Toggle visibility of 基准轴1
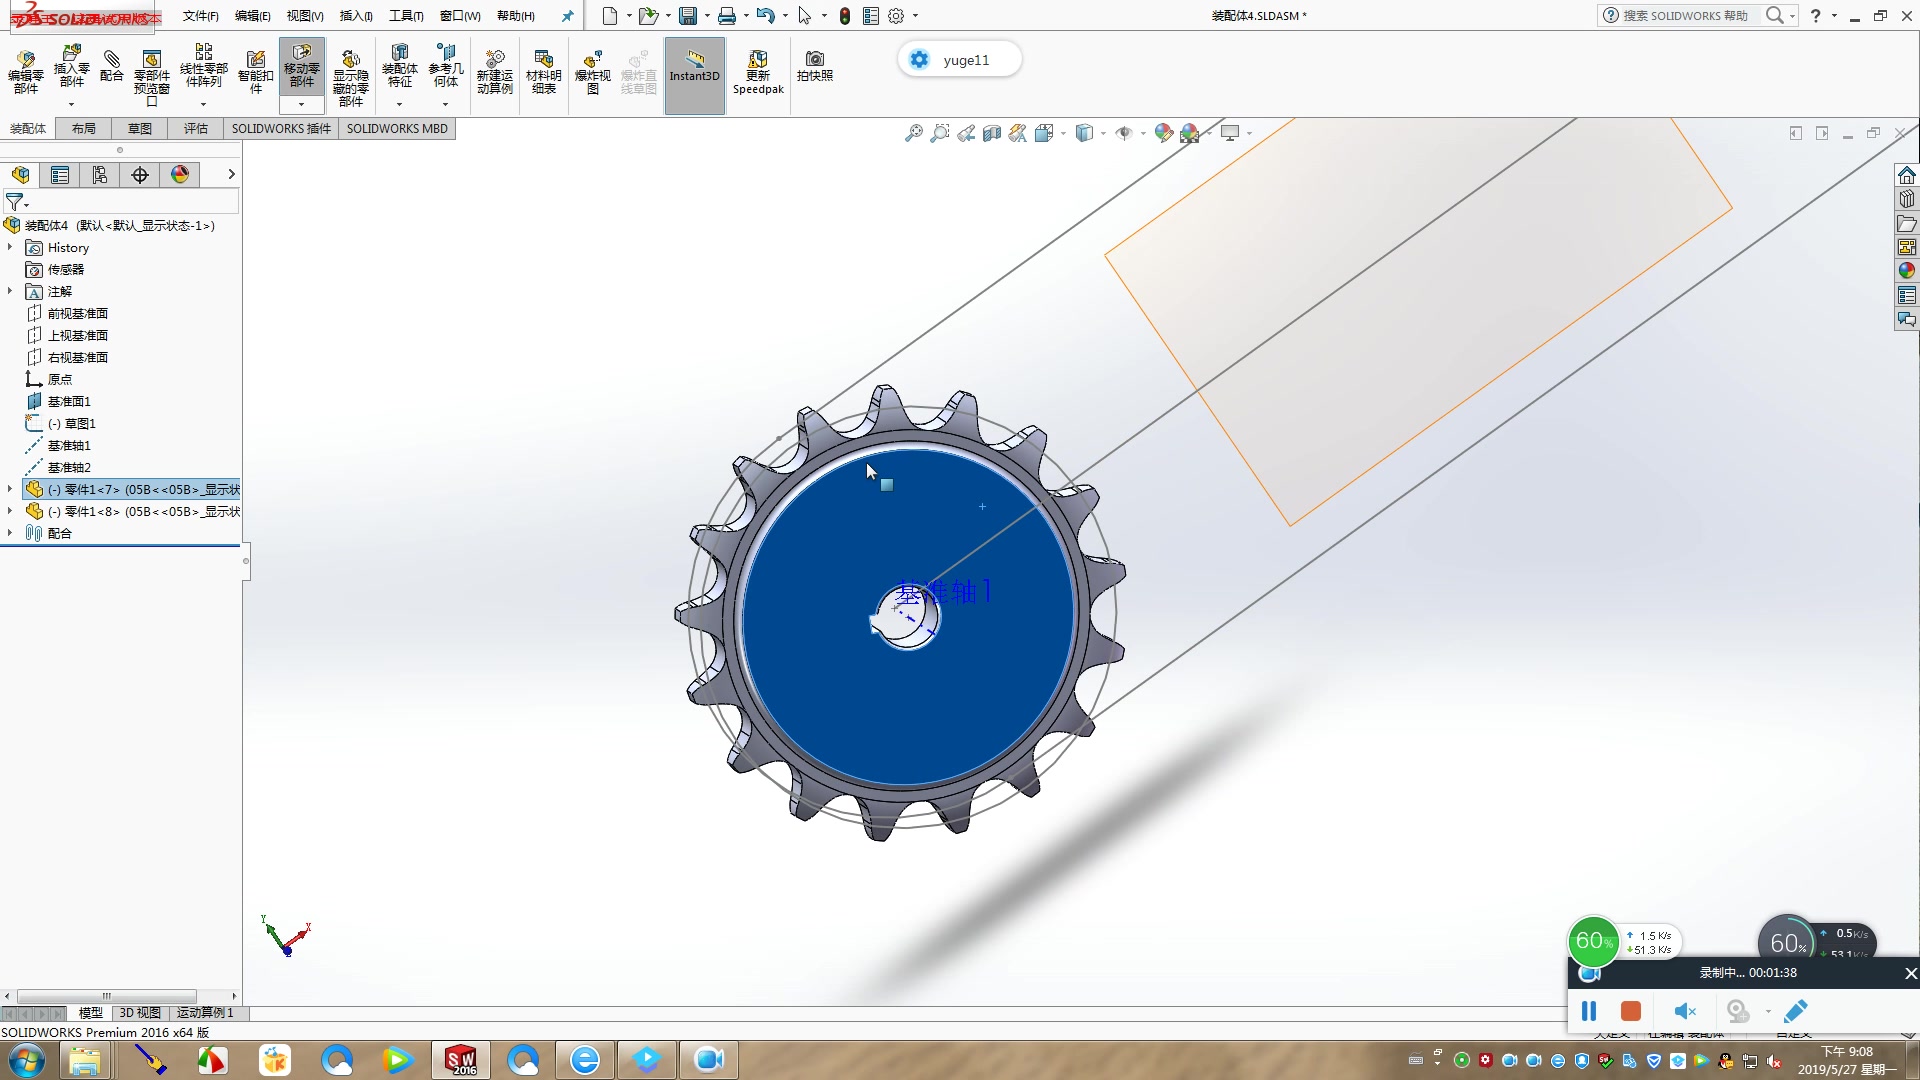 coord(69,444)
